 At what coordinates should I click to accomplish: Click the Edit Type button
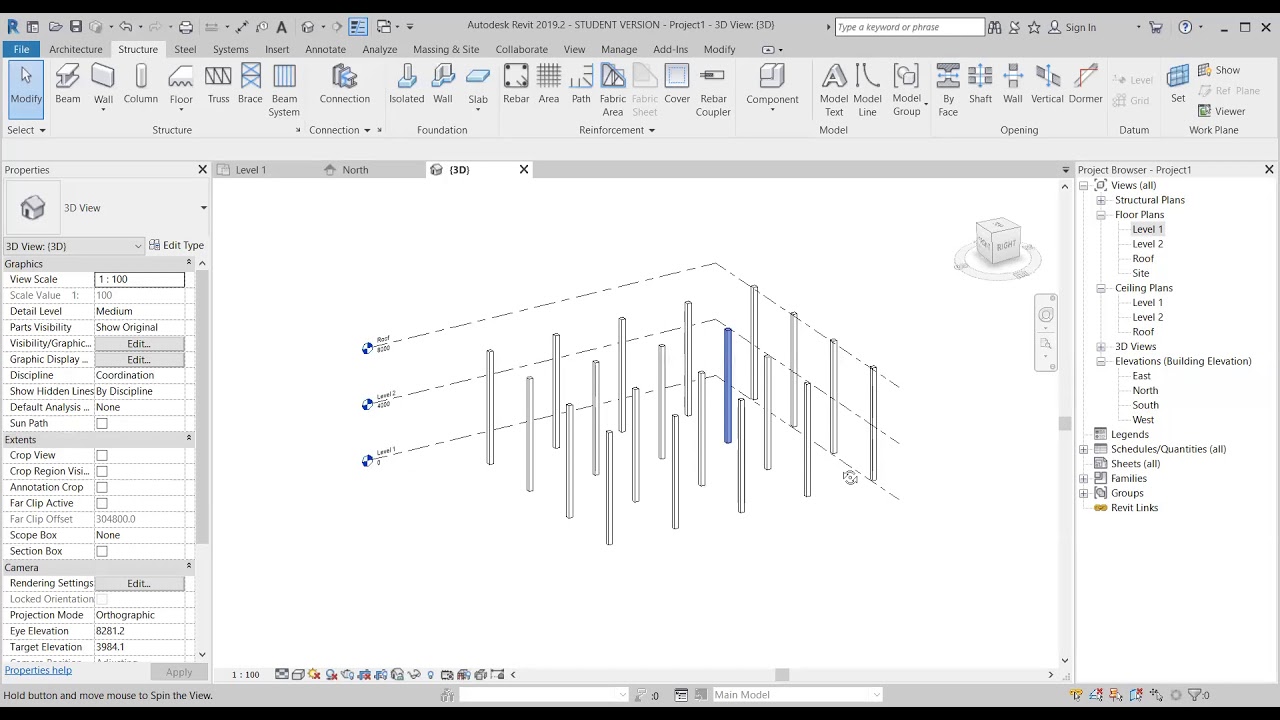point(176,245)
